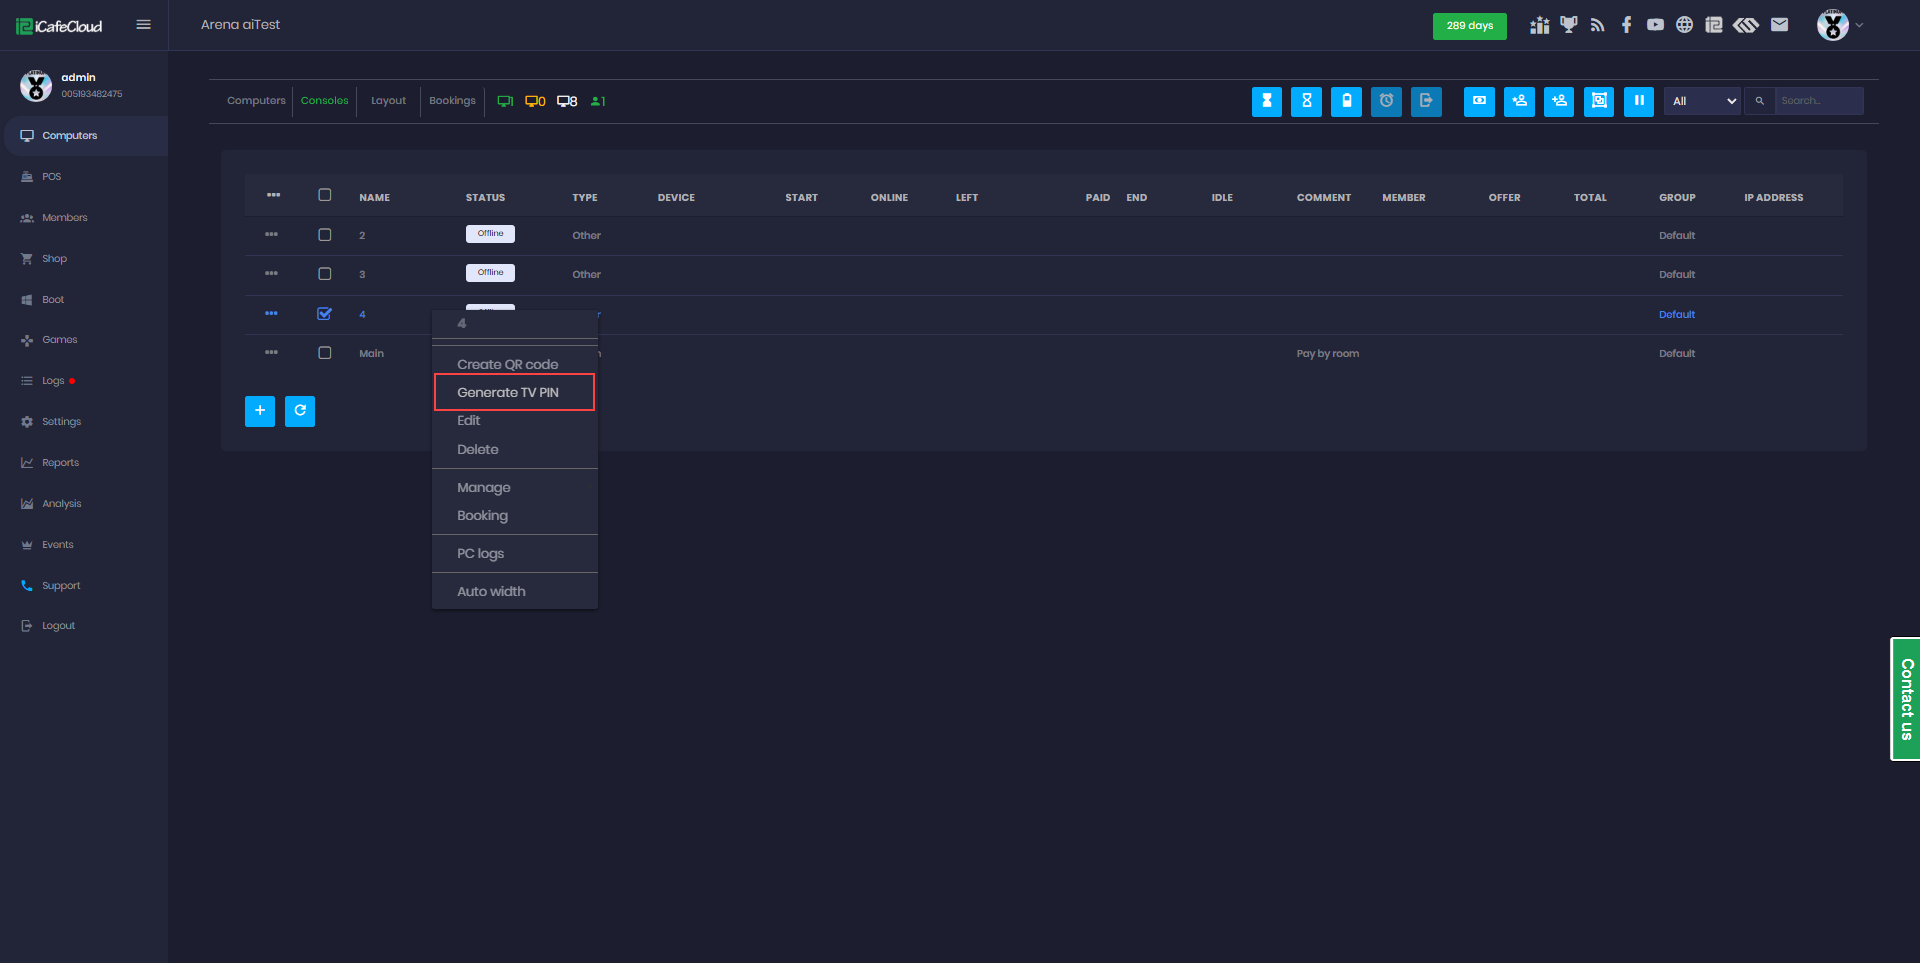Uncheck the checkbox for console 4
The image size is (1920, 963).
(x=324, y=314)
